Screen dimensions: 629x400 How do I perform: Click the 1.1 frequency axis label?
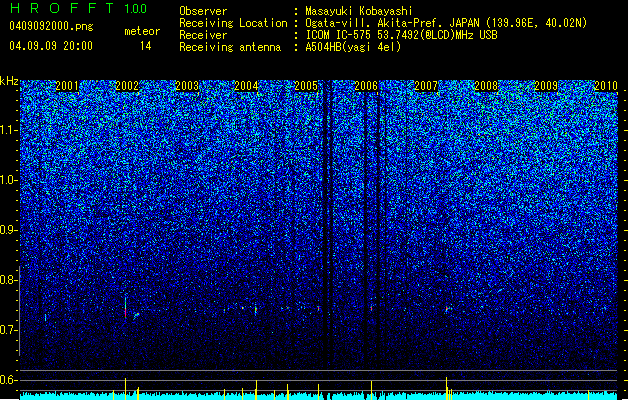[x=8, y=130]
